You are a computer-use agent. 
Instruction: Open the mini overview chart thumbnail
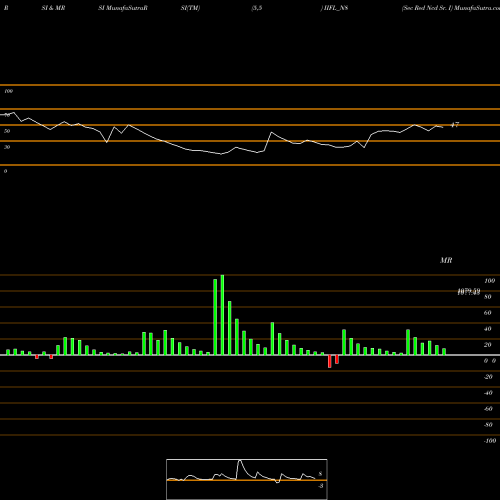click(247, 479)
